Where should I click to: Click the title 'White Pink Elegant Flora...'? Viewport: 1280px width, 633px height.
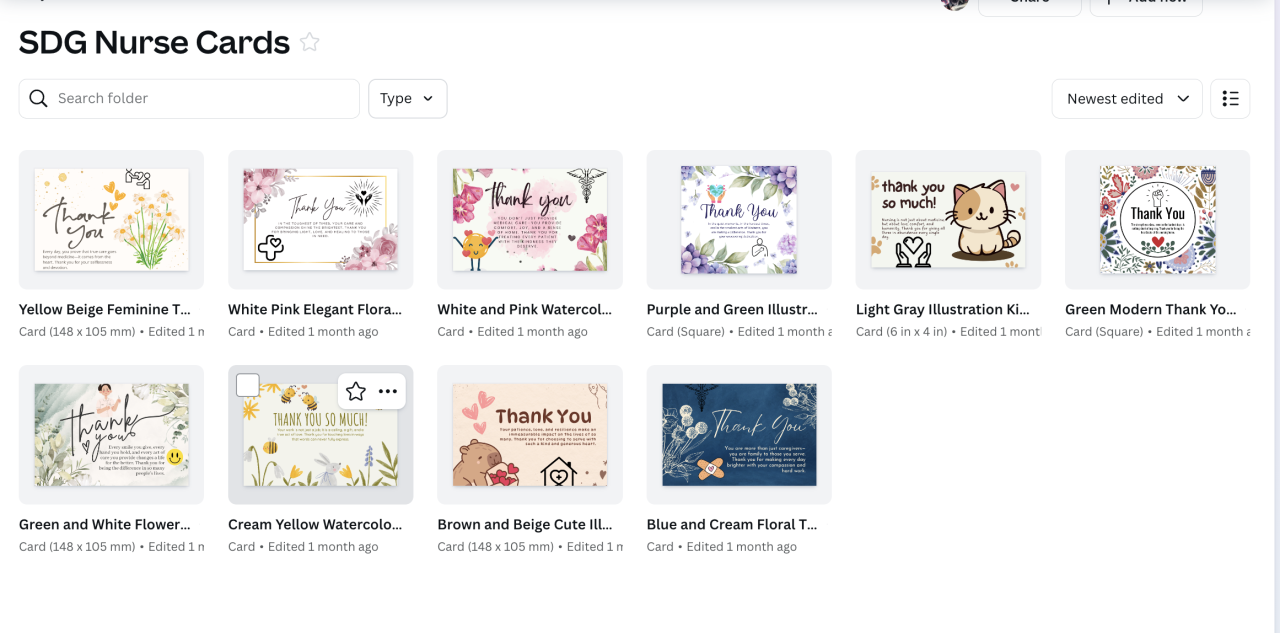(x=315, y=310)
